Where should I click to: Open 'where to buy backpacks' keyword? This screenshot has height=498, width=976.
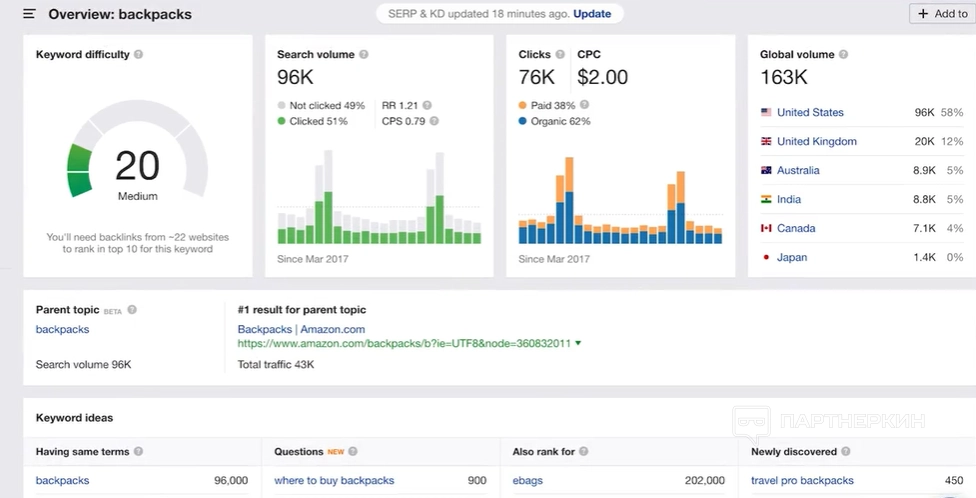[x=334, y=481]
